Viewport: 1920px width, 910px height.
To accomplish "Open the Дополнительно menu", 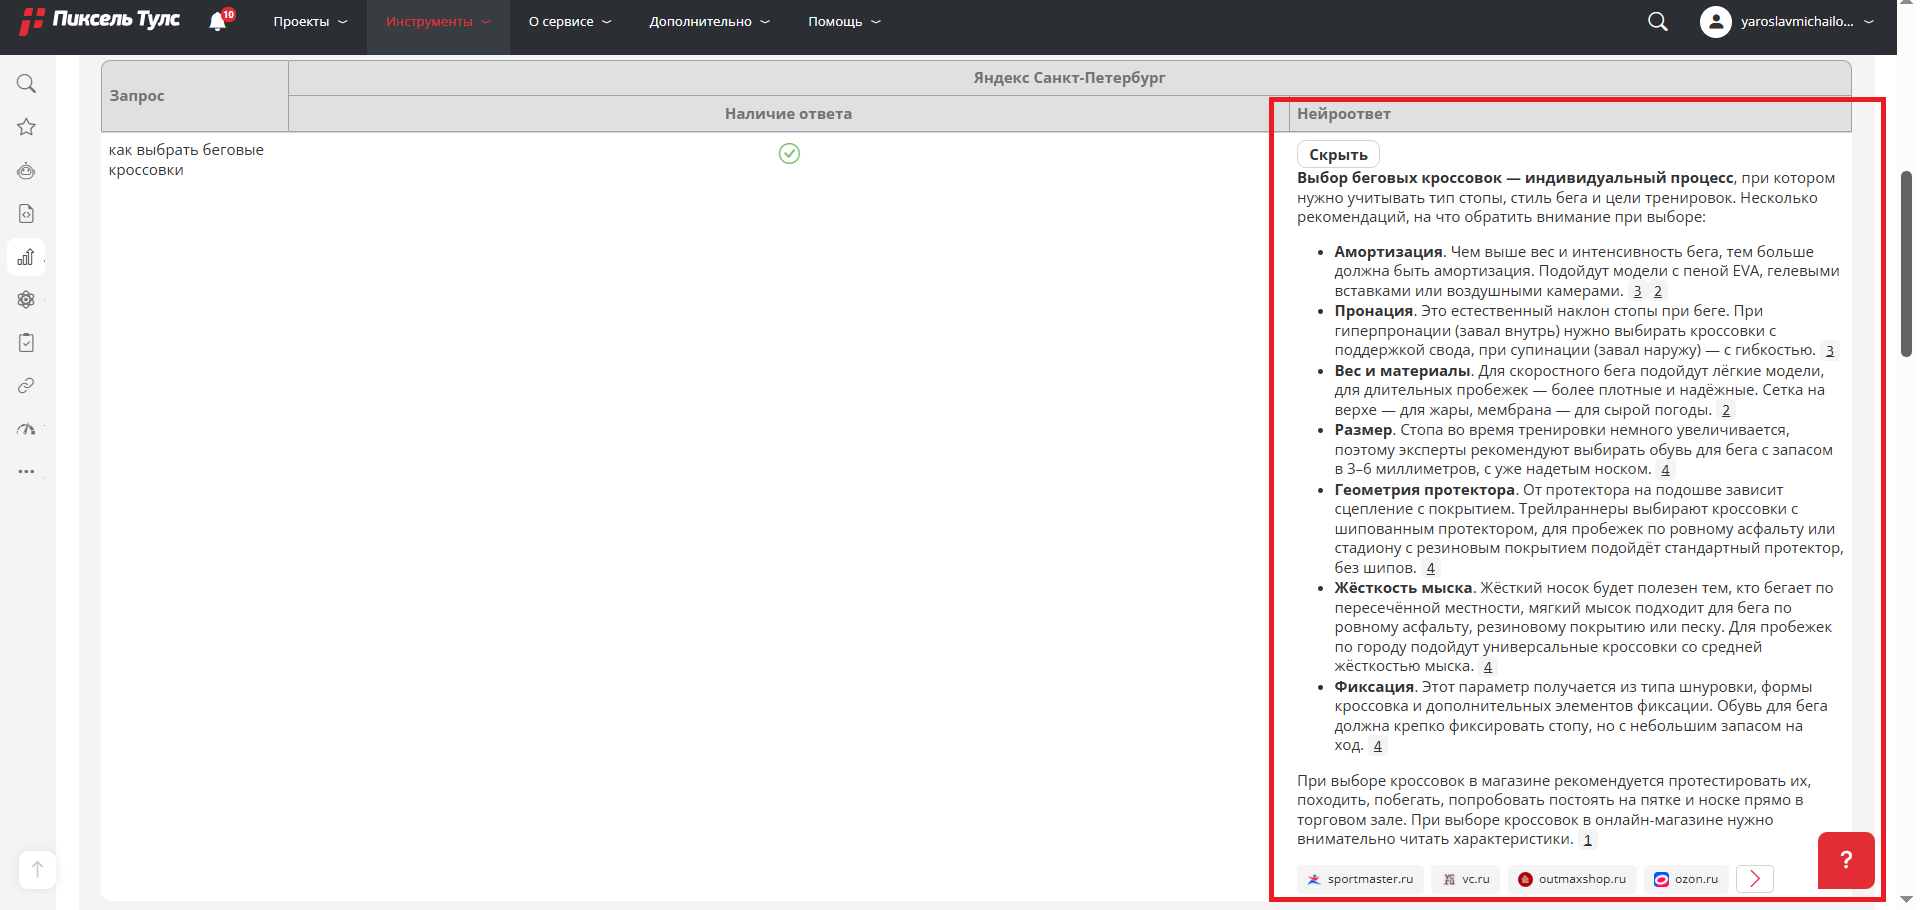I will (709, 22).
